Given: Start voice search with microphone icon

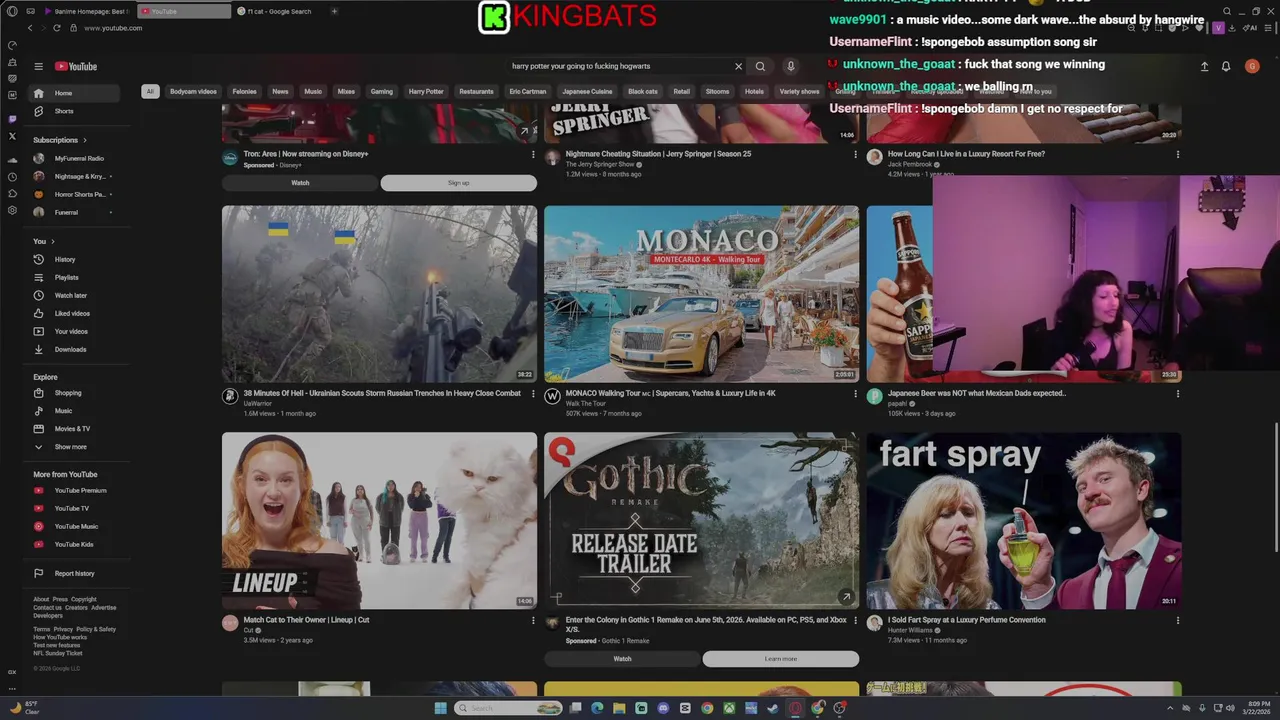Looking at the screenshot, I should (790, 66).
